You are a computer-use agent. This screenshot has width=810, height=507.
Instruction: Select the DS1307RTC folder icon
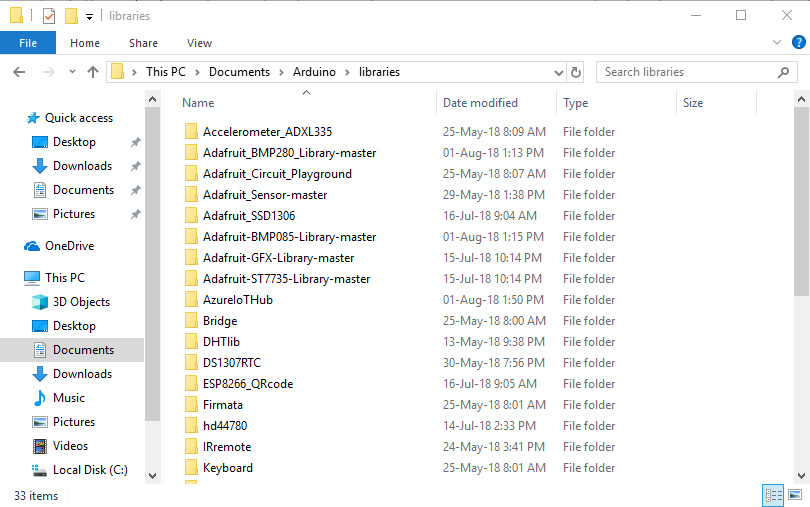click(191, 363)
